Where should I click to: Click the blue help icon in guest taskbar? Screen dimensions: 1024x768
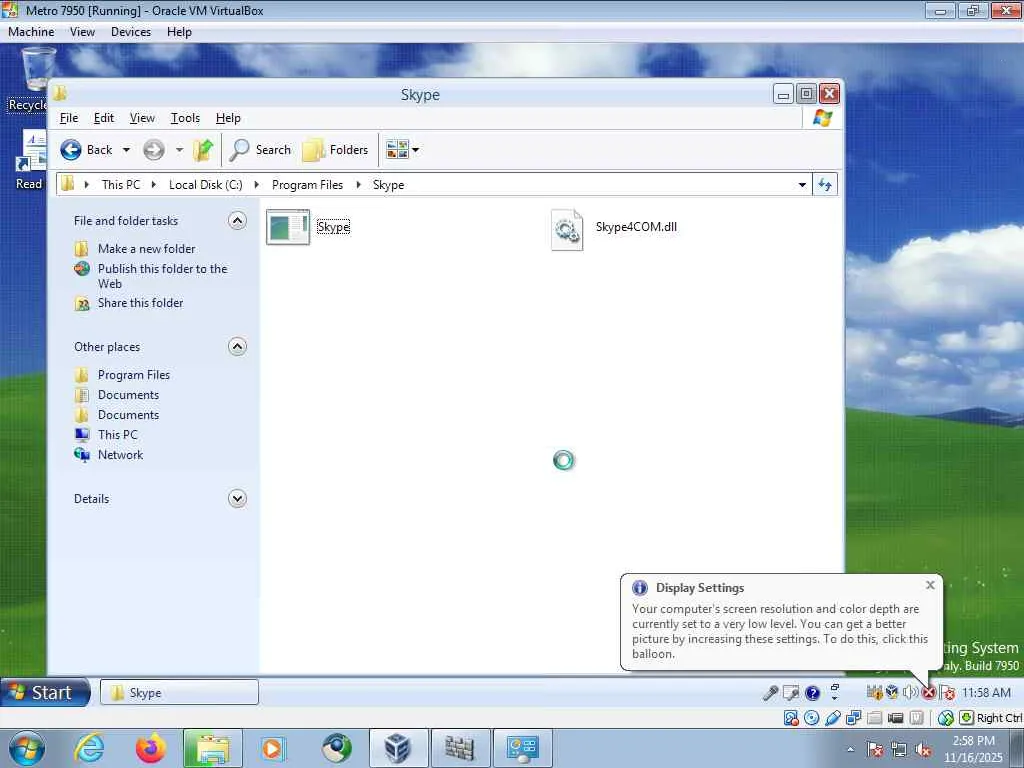pos(812,693)
